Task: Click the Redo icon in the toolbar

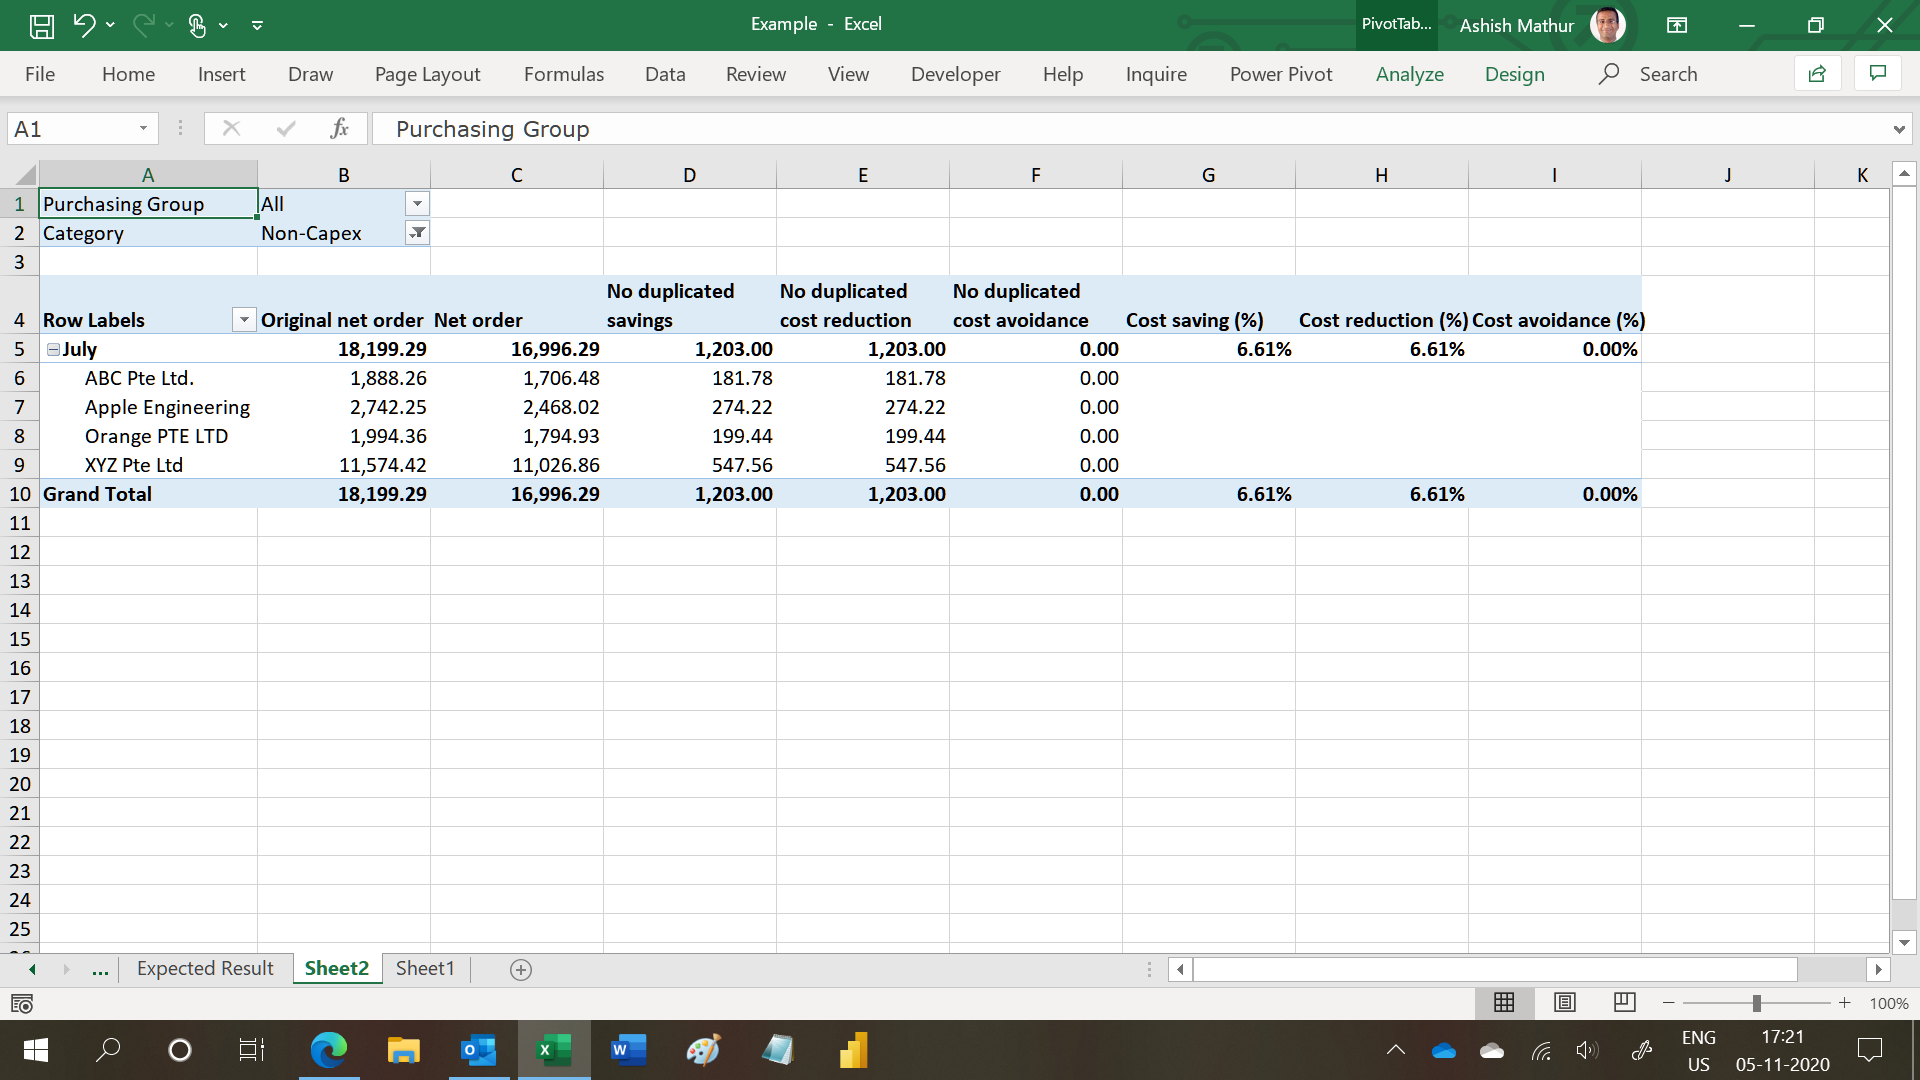Action: [x=144, y=24]
